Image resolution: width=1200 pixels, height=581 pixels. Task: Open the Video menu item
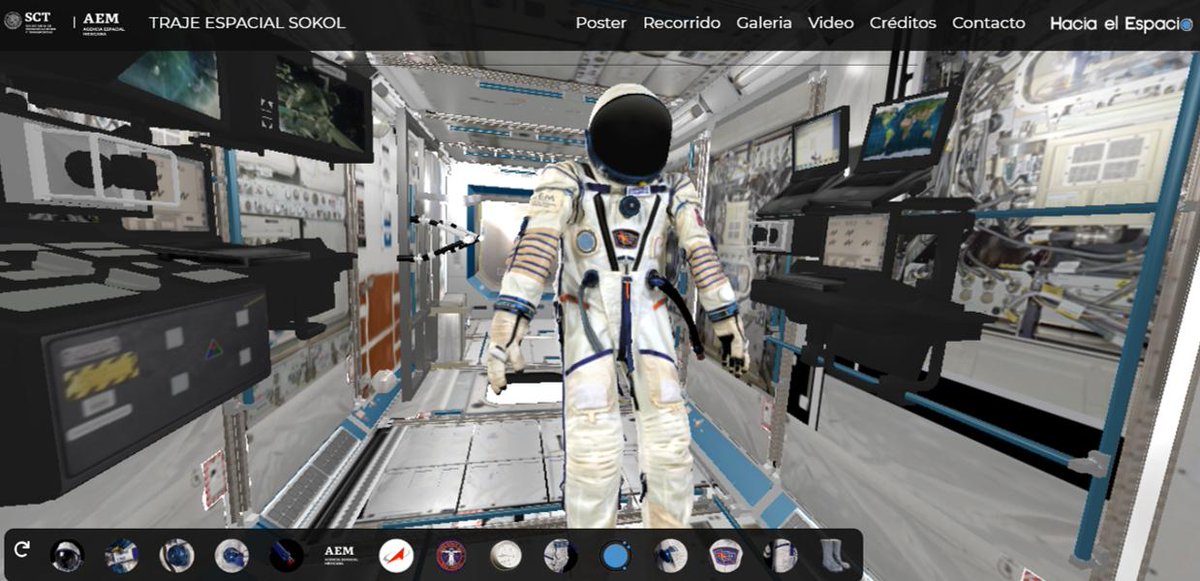(831, 23)
